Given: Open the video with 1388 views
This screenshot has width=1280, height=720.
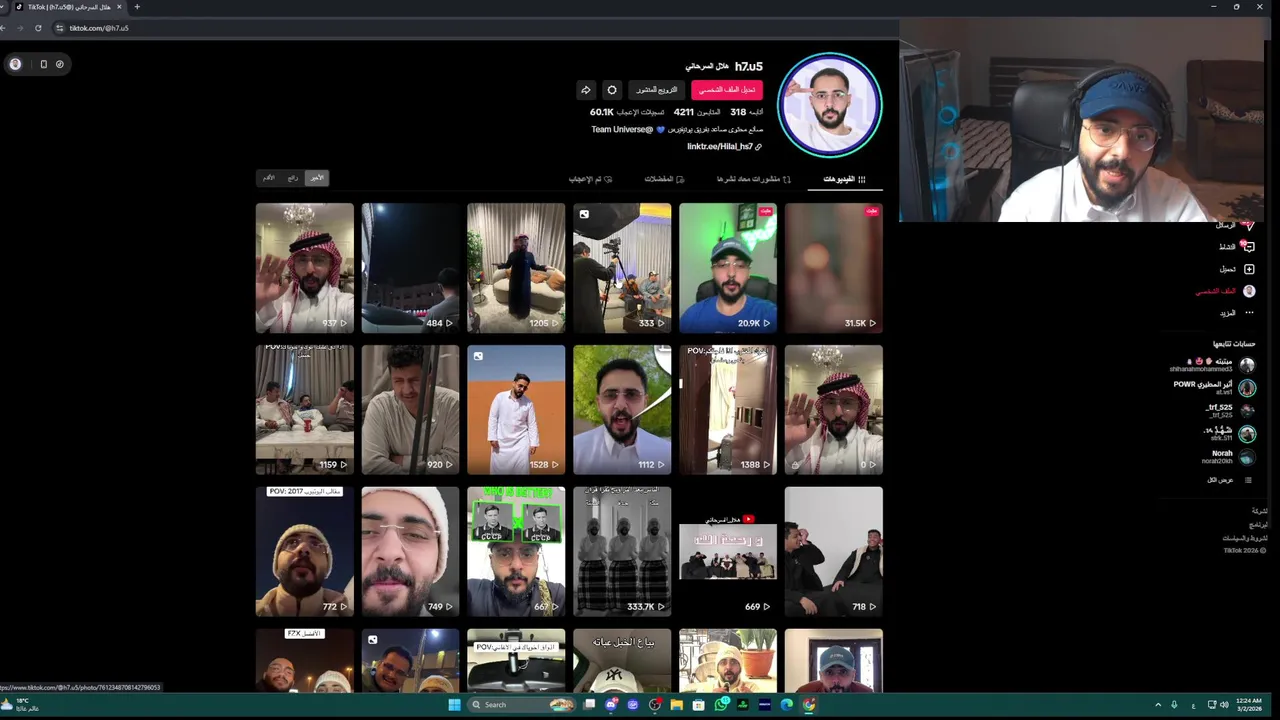Looking at the screenshot, I should click(x=728, y=410).
